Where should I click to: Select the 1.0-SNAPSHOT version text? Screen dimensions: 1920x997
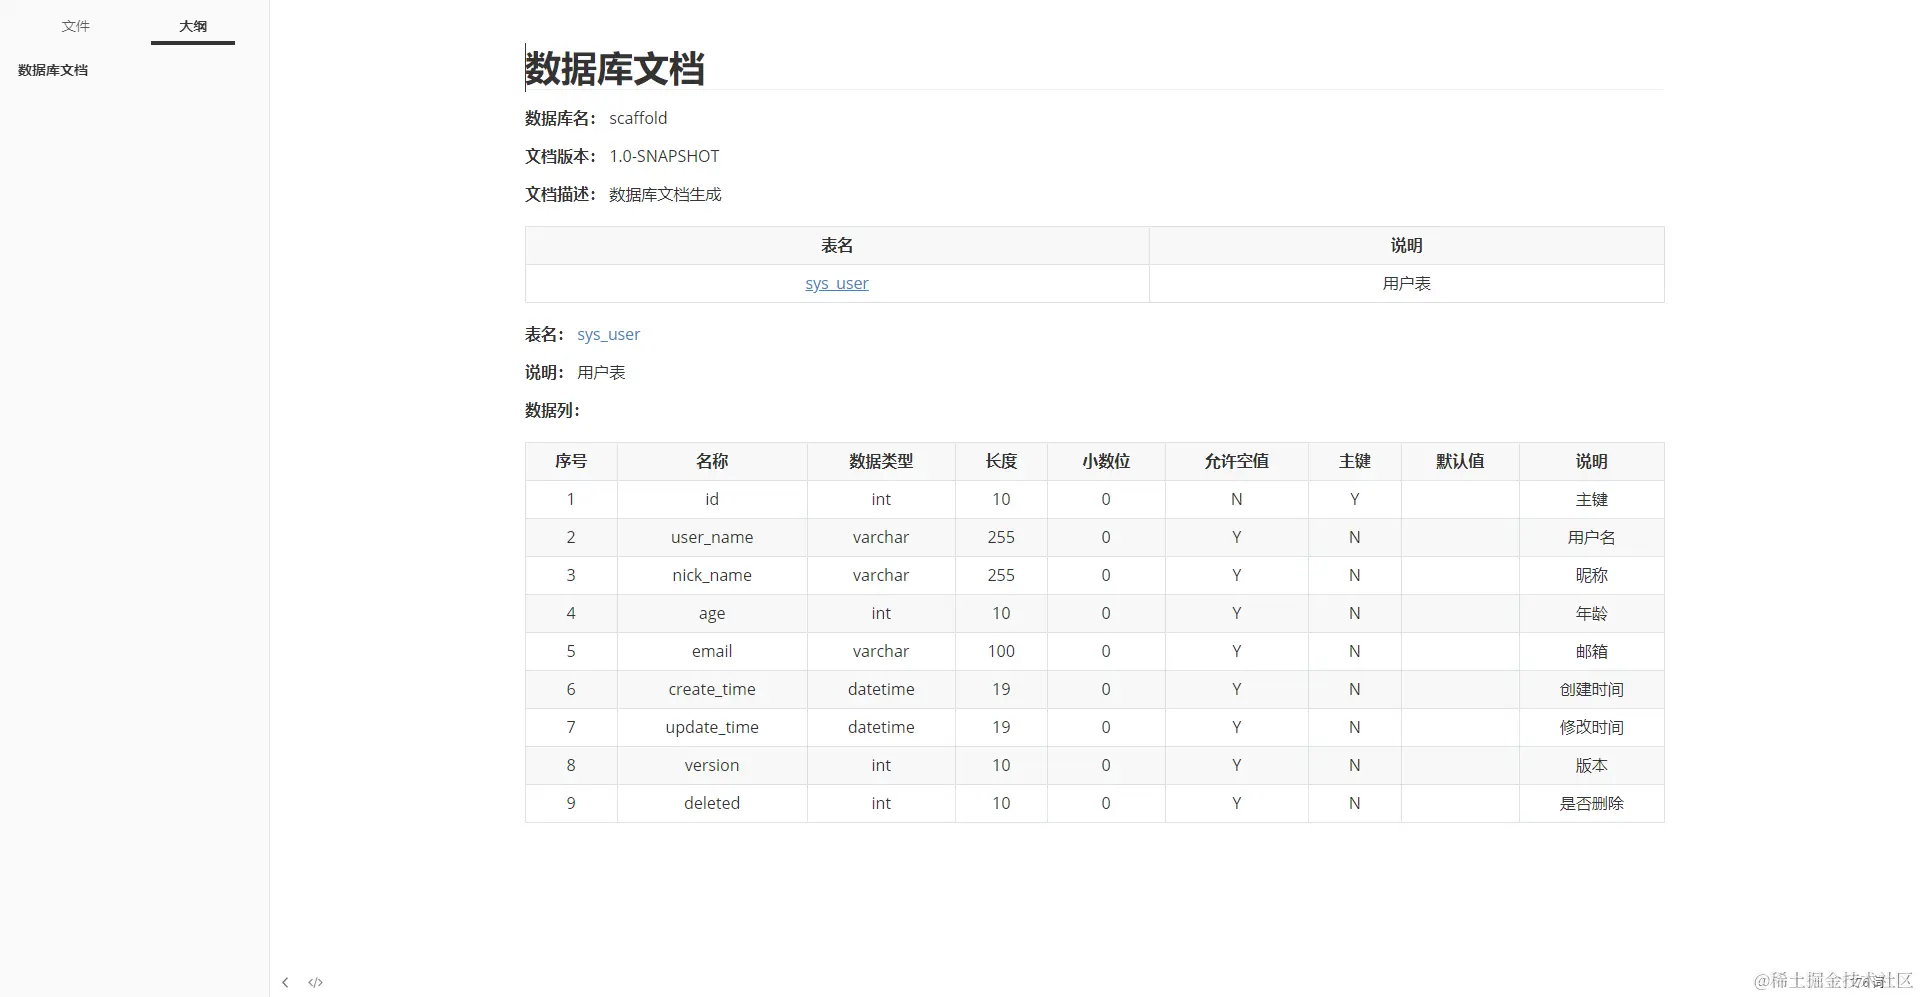664,156
